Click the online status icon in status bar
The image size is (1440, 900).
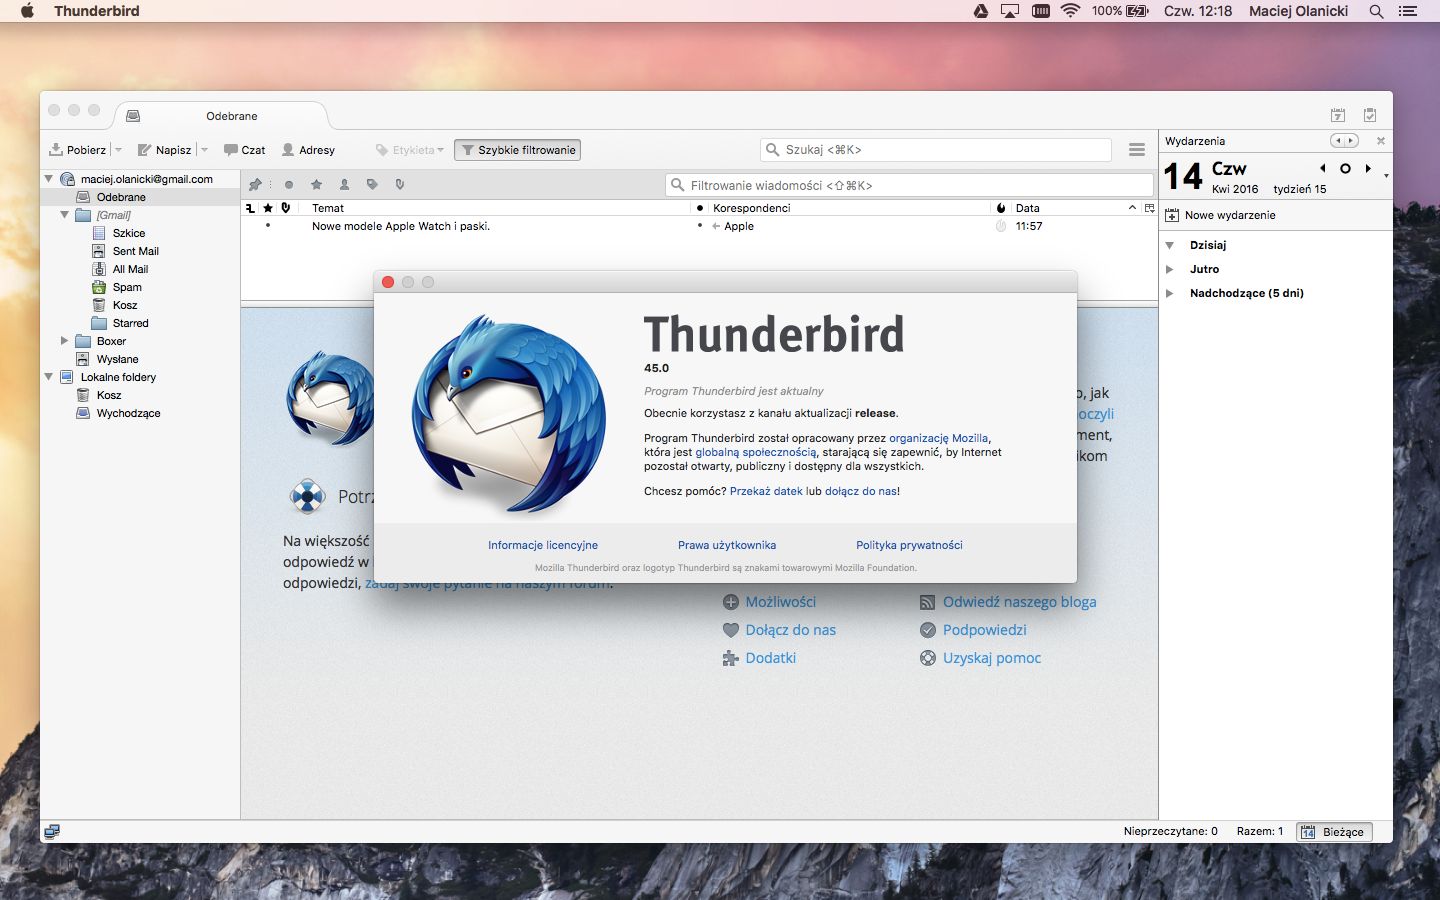point(52,831)
